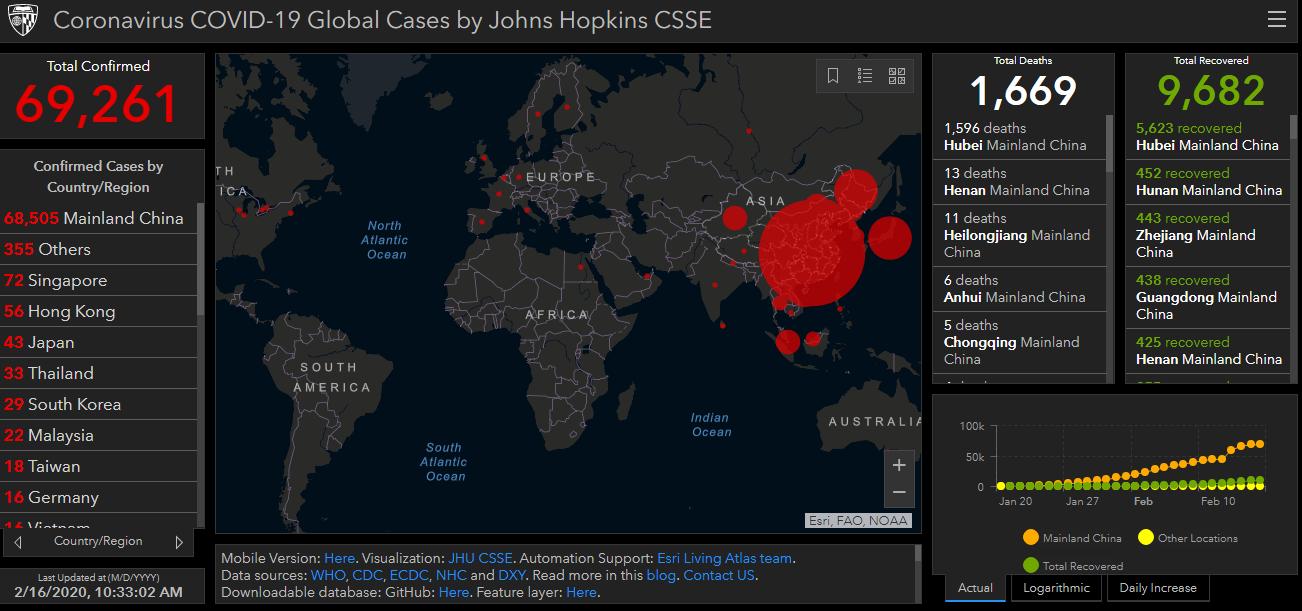The height and width of the screenshot is (611, 1302).
Task: Select Japan in the country list
Action: click(98, 342)
